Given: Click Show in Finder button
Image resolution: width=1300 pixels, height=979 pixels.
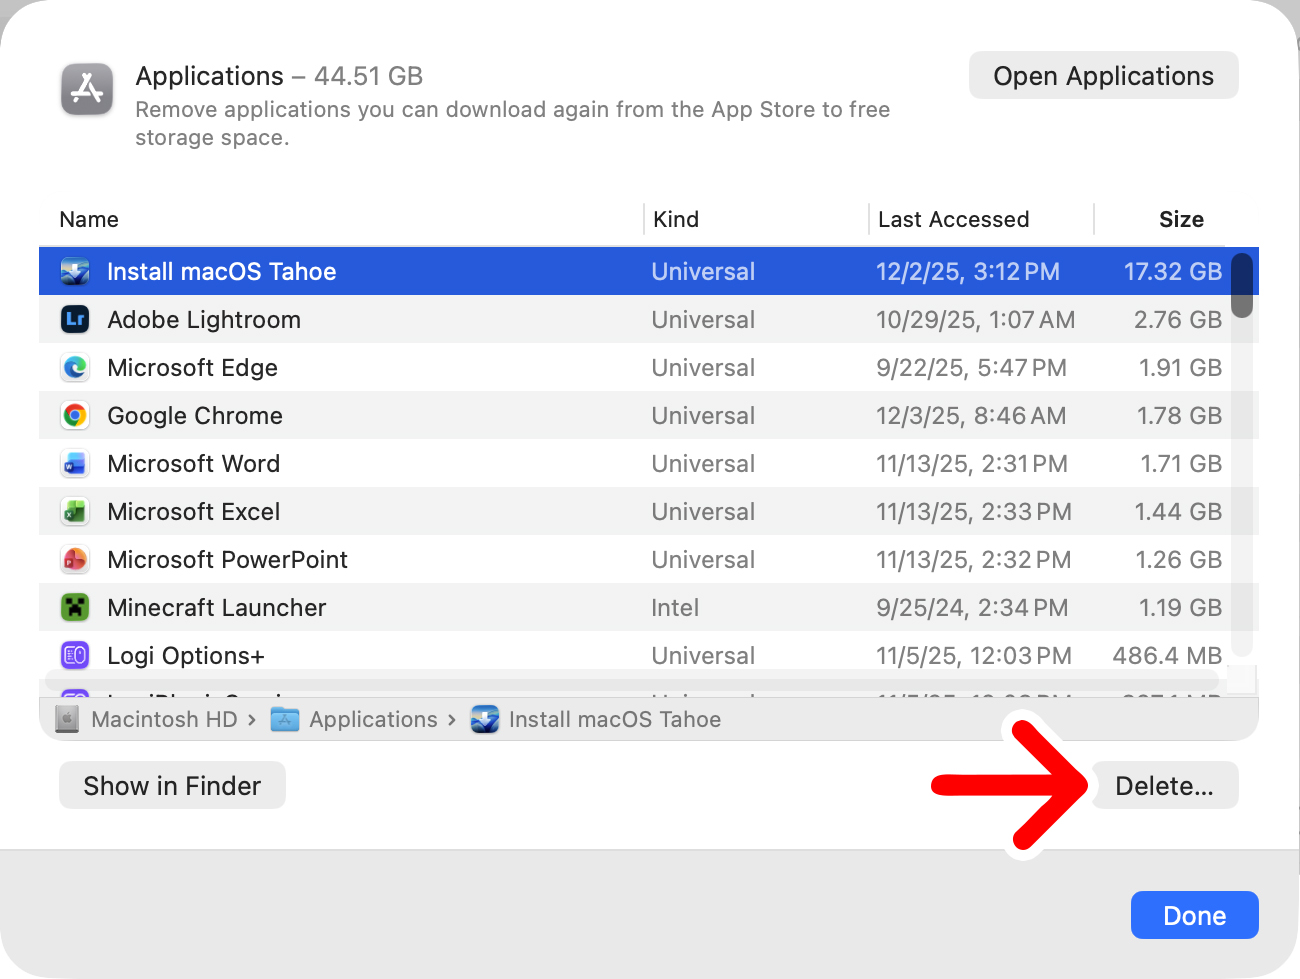Looking at the screenshot, I should (x=172, y=786).
